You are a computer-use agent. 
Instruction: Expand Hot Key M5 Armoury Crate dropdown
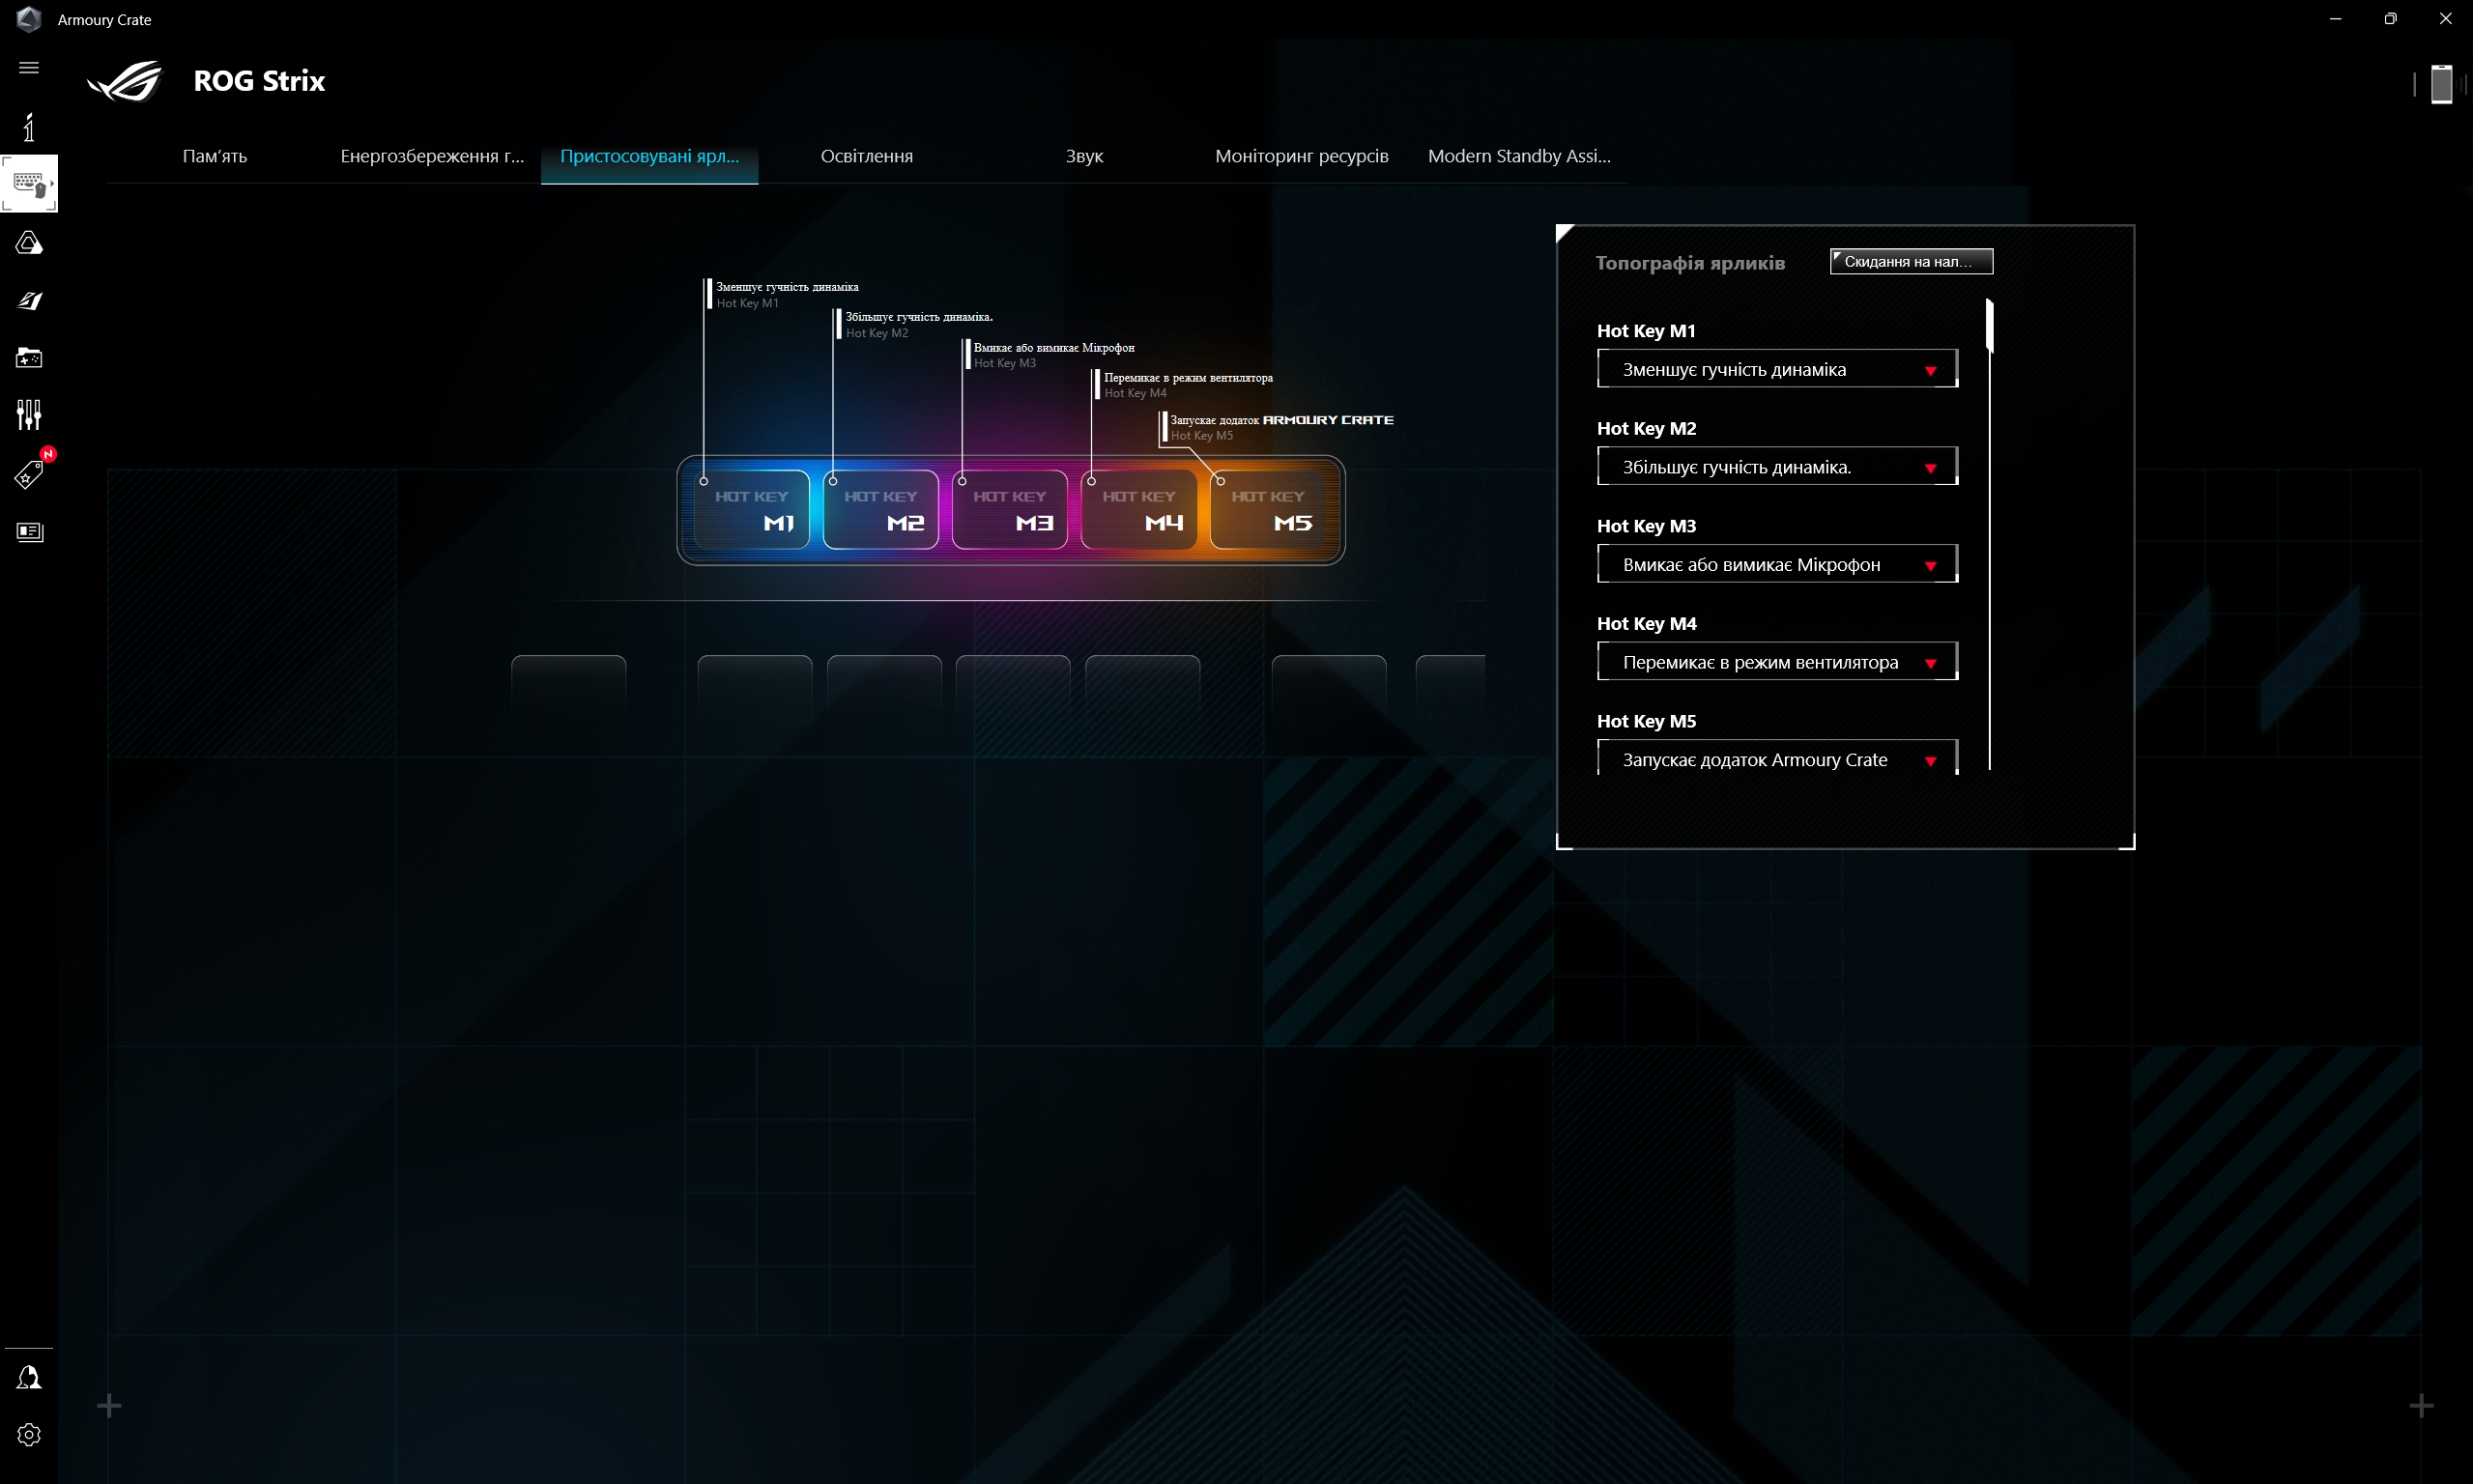1776,760
